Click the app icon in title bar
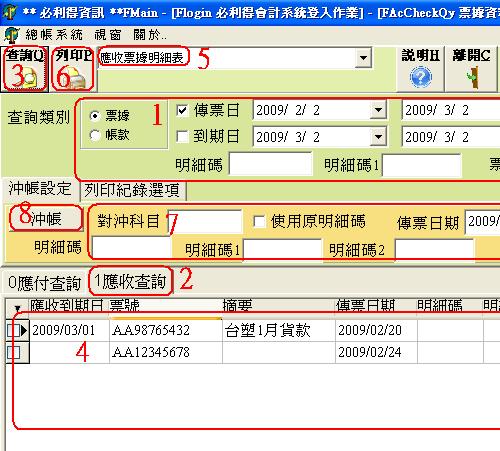 click(x=9, y=12)
